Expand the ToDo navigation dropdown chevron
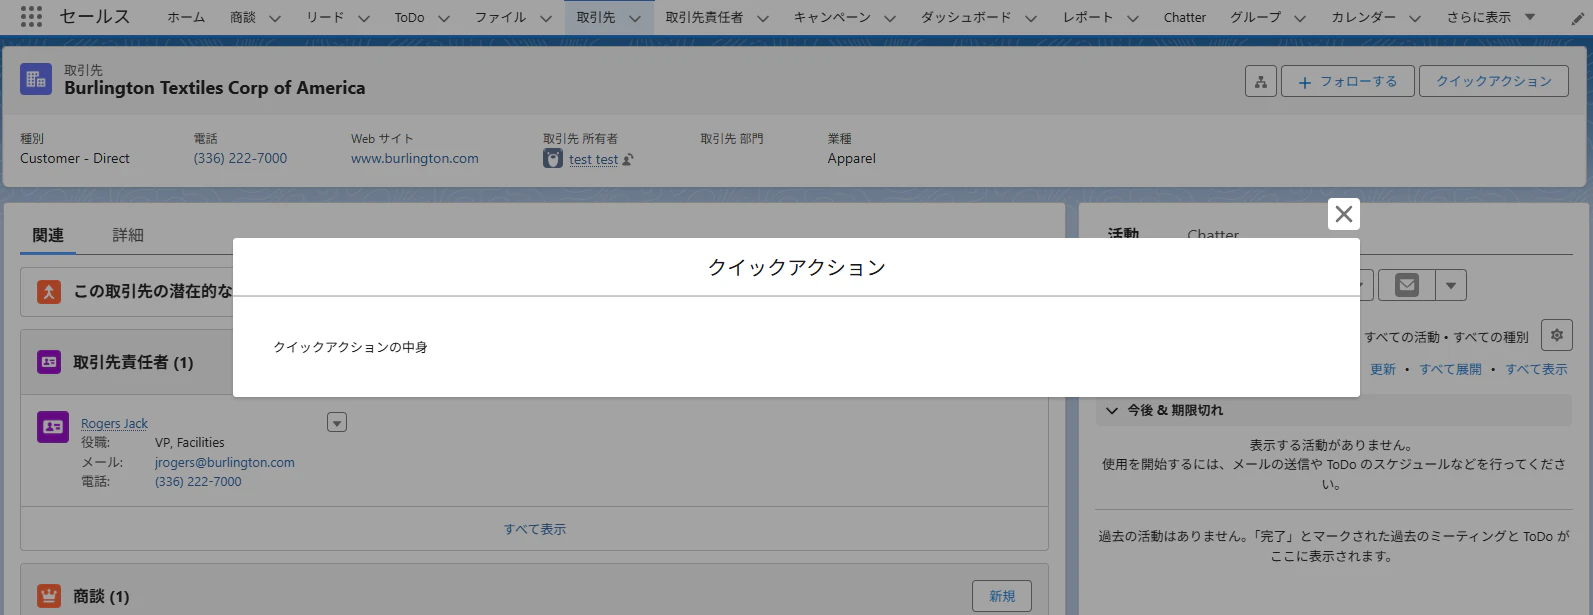1593x615 pixels. click(444, 18)
